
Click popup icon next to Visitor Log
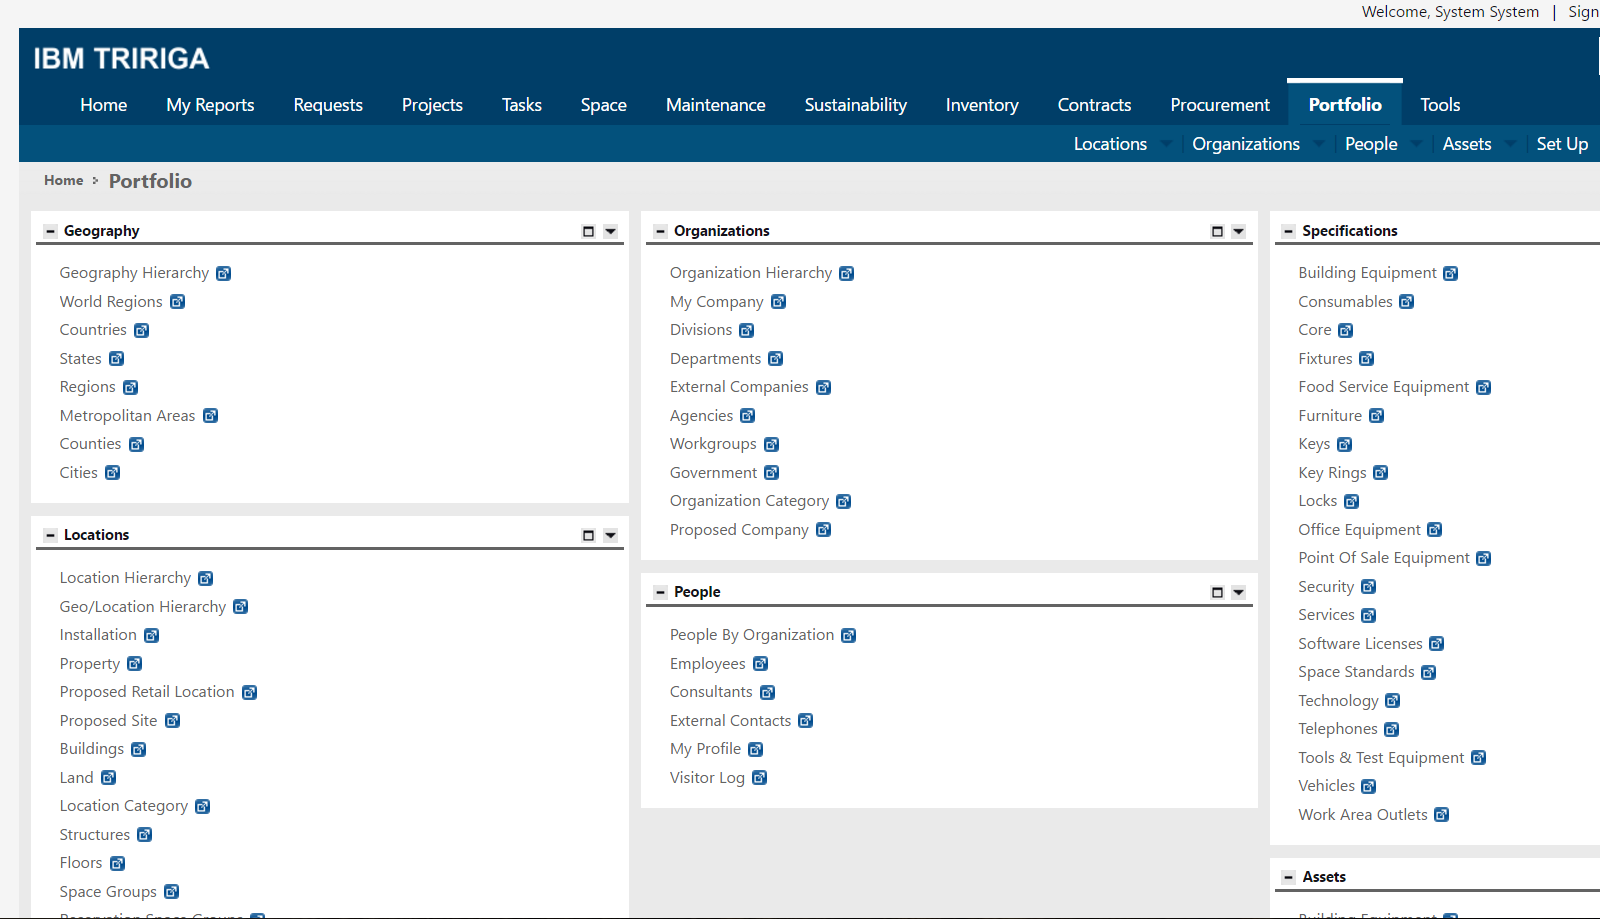tap(759, 778)
